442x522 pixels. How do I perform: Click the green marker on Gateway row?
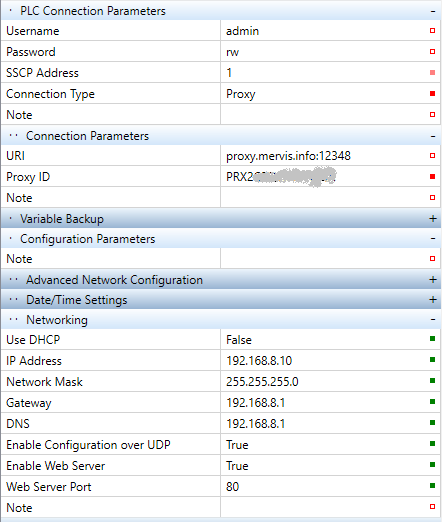click(x=432, y=402)
